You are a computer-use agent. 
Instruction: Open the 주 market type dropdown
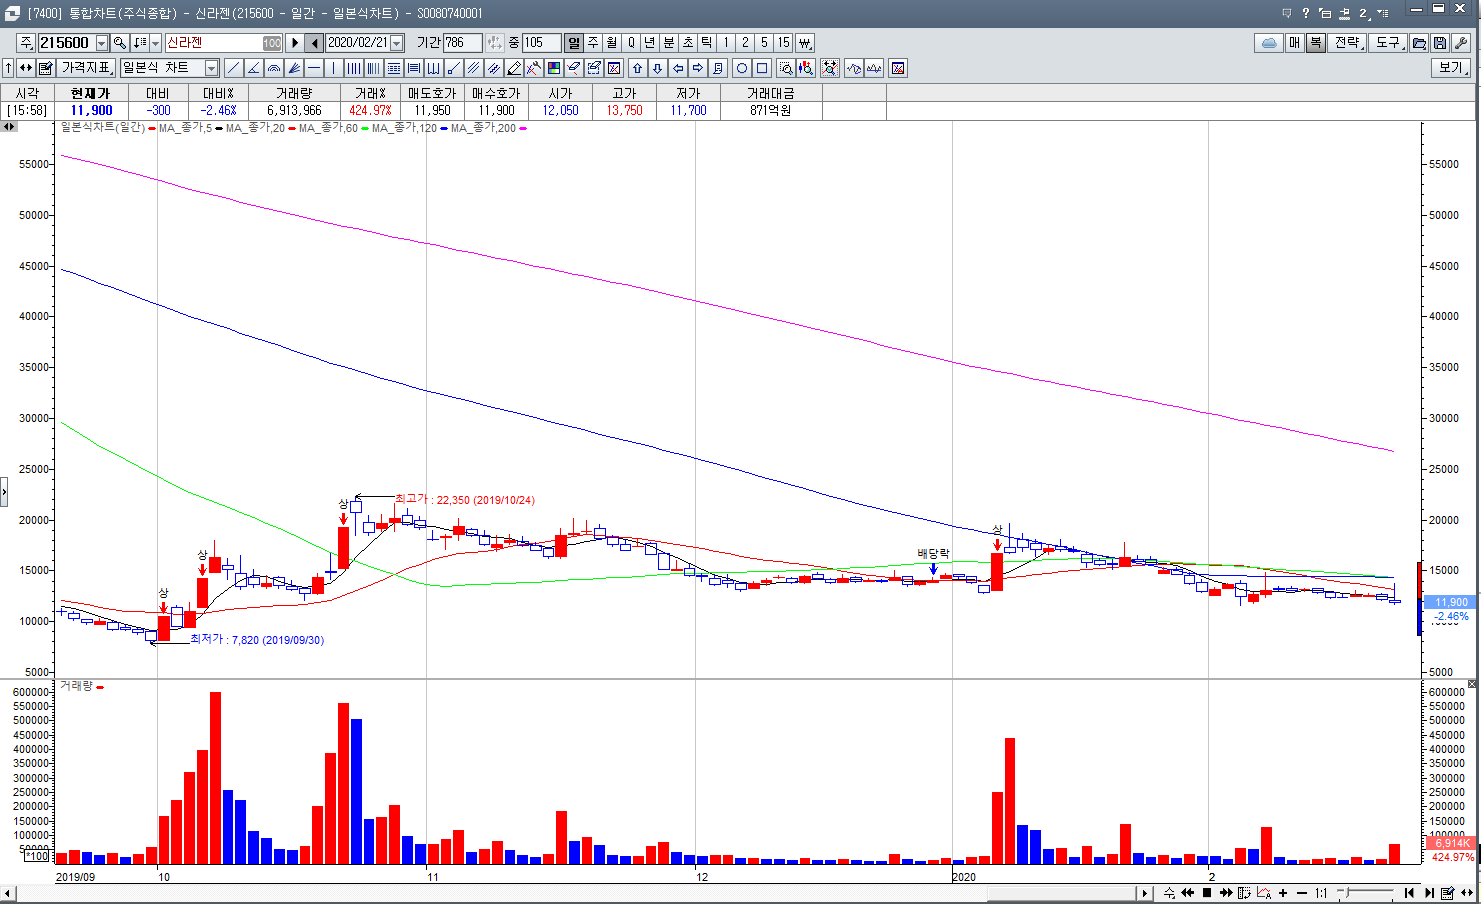[x=26, y=43]
